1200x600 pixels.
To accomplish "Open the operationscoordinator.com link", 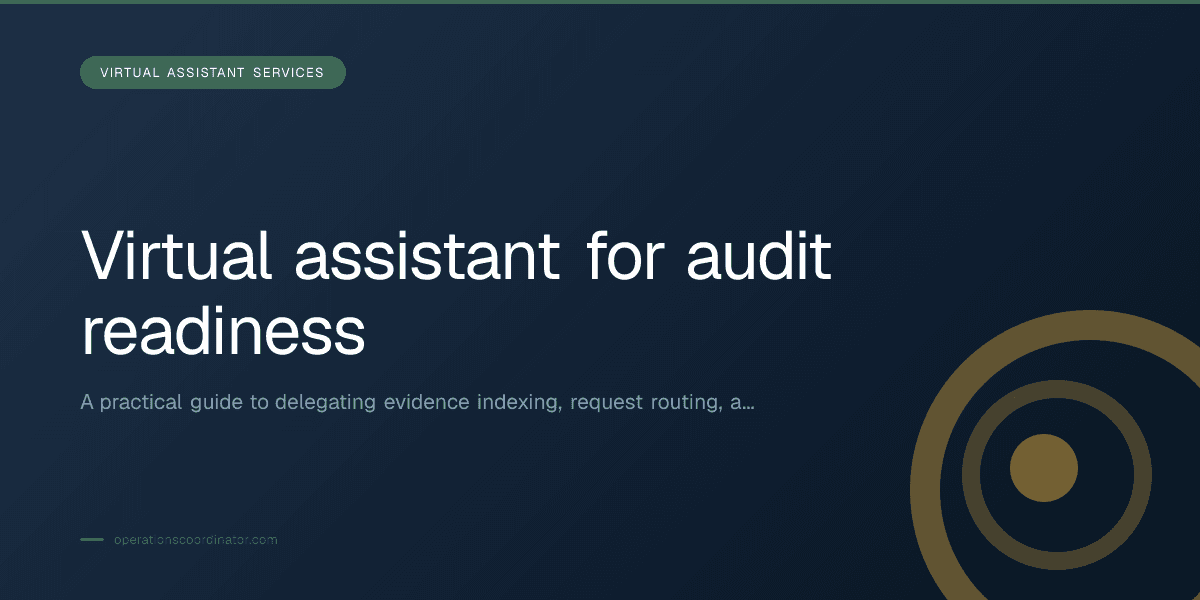I will [195, 540].
